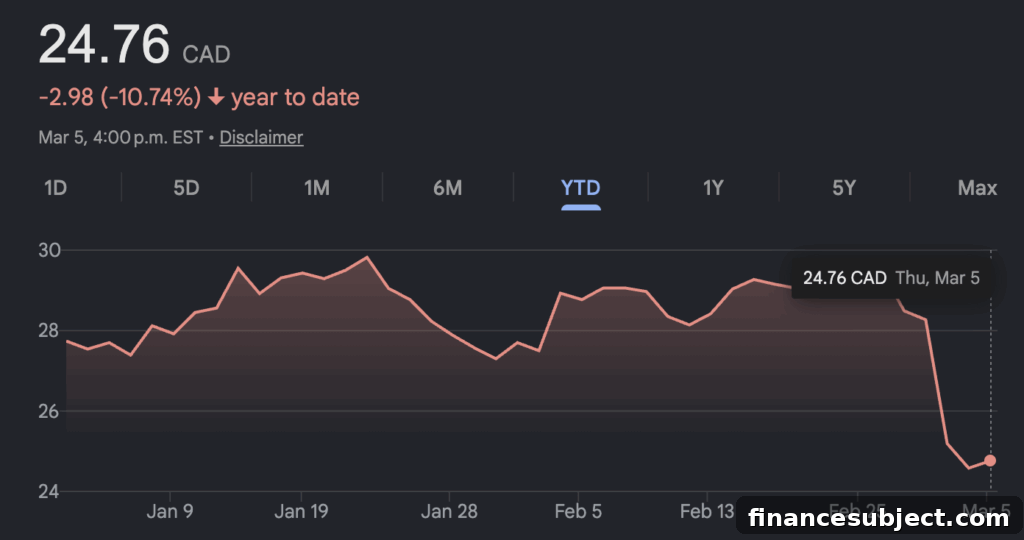Click the 24.76 CAD Thu, Mar 5 tooltip
The width and height of the screenshot is (1024, 540).
(x=891, y=278)
